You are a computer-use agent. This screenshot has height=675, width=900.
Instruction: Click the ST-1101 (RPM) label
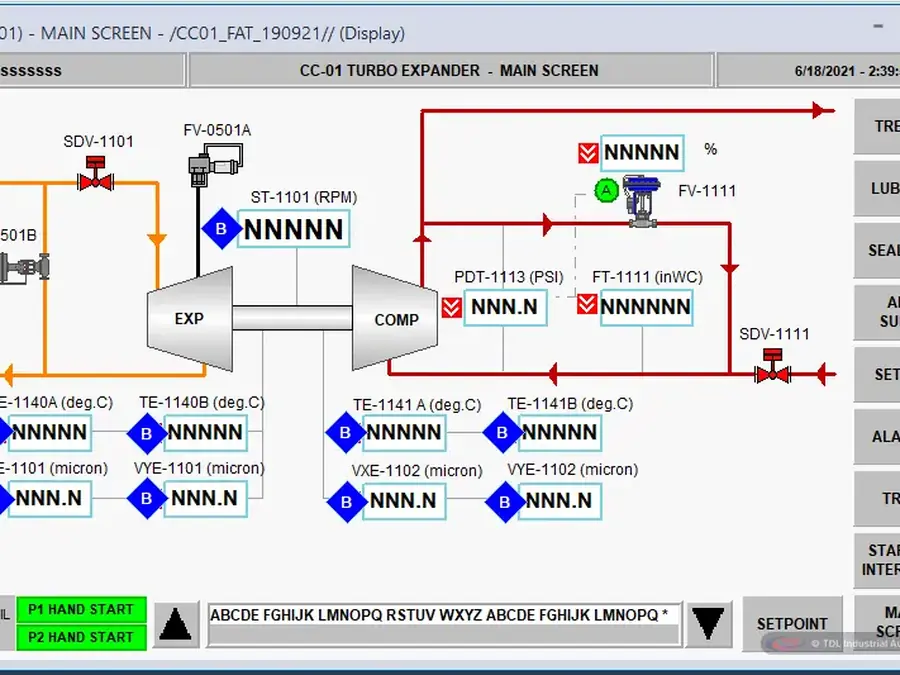pyautogui.click(x=304, y=197)
